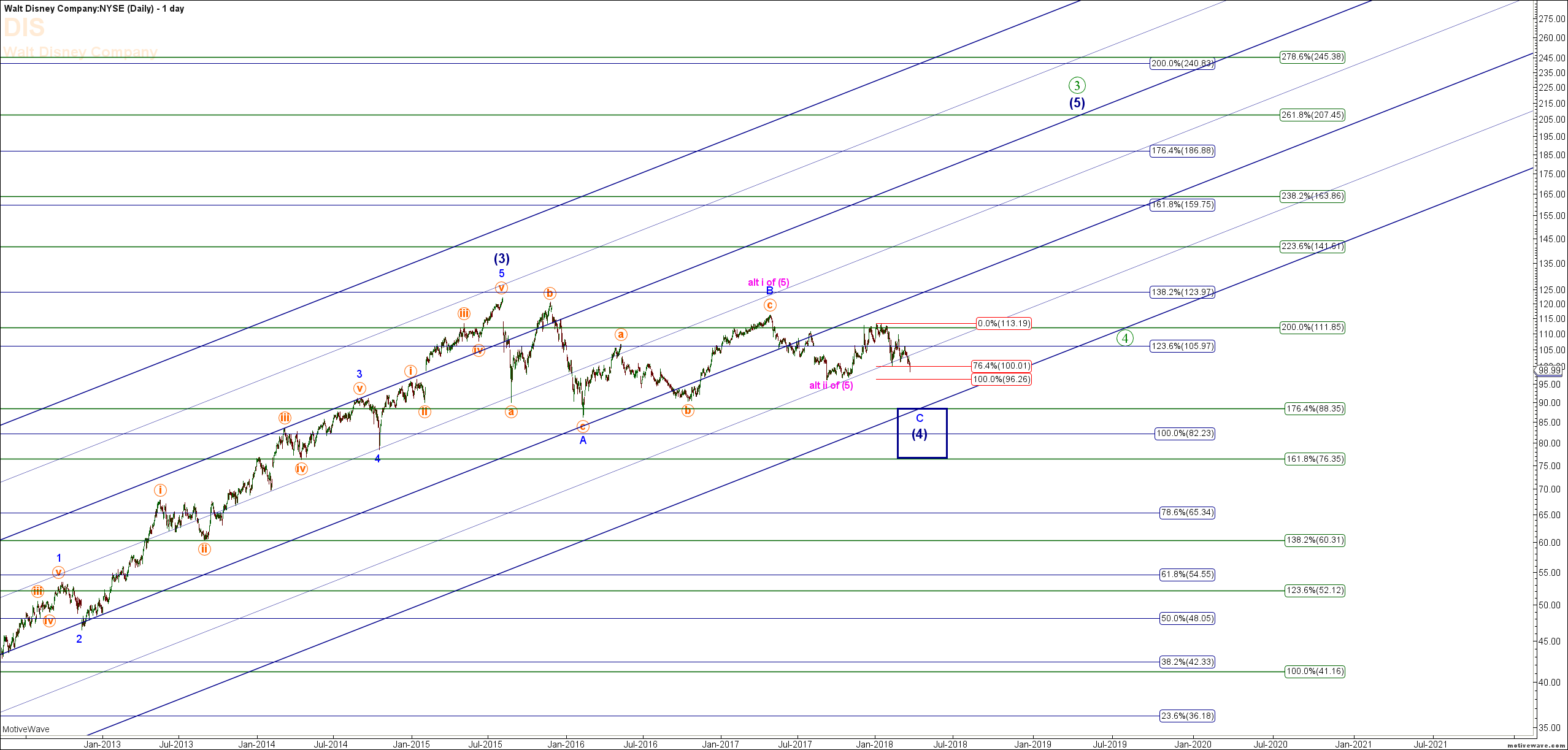The height and width of the screenshot is (750, 1568).
Task: Select the red 76.4%(100.01) level label
Action: tap(1001, 366)
